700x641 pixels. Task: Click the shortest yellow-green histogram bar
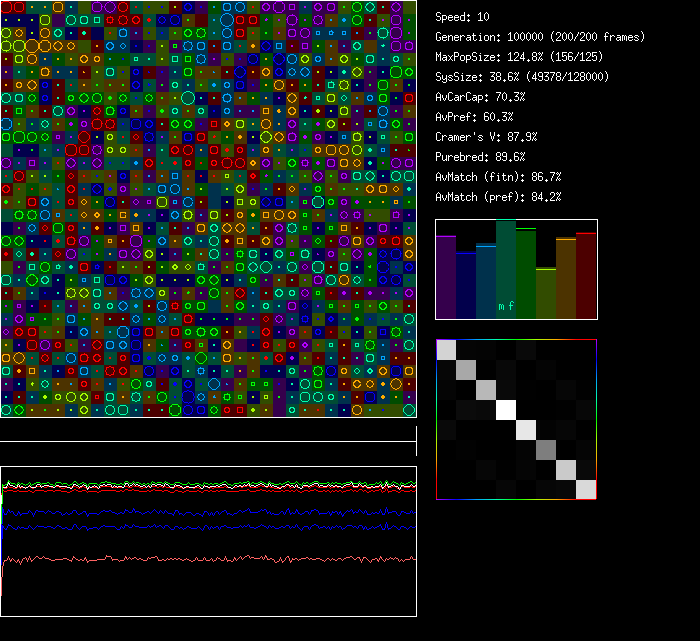click(x=546, y=293)
